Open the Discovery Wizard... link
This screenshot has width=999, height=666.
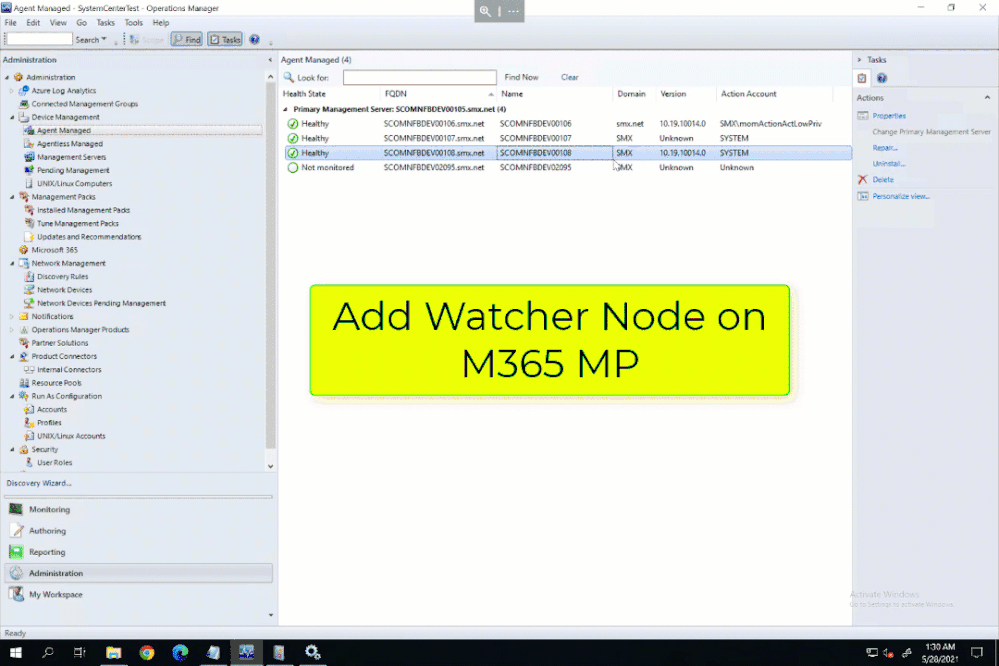(39, 483)
